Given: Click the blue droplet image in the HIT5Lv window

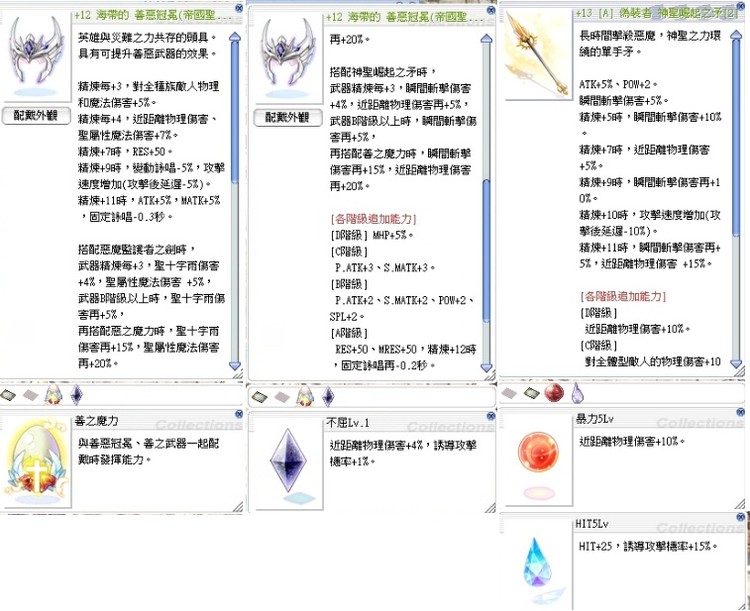Looking at the screenshot, I should click(538, 563).
